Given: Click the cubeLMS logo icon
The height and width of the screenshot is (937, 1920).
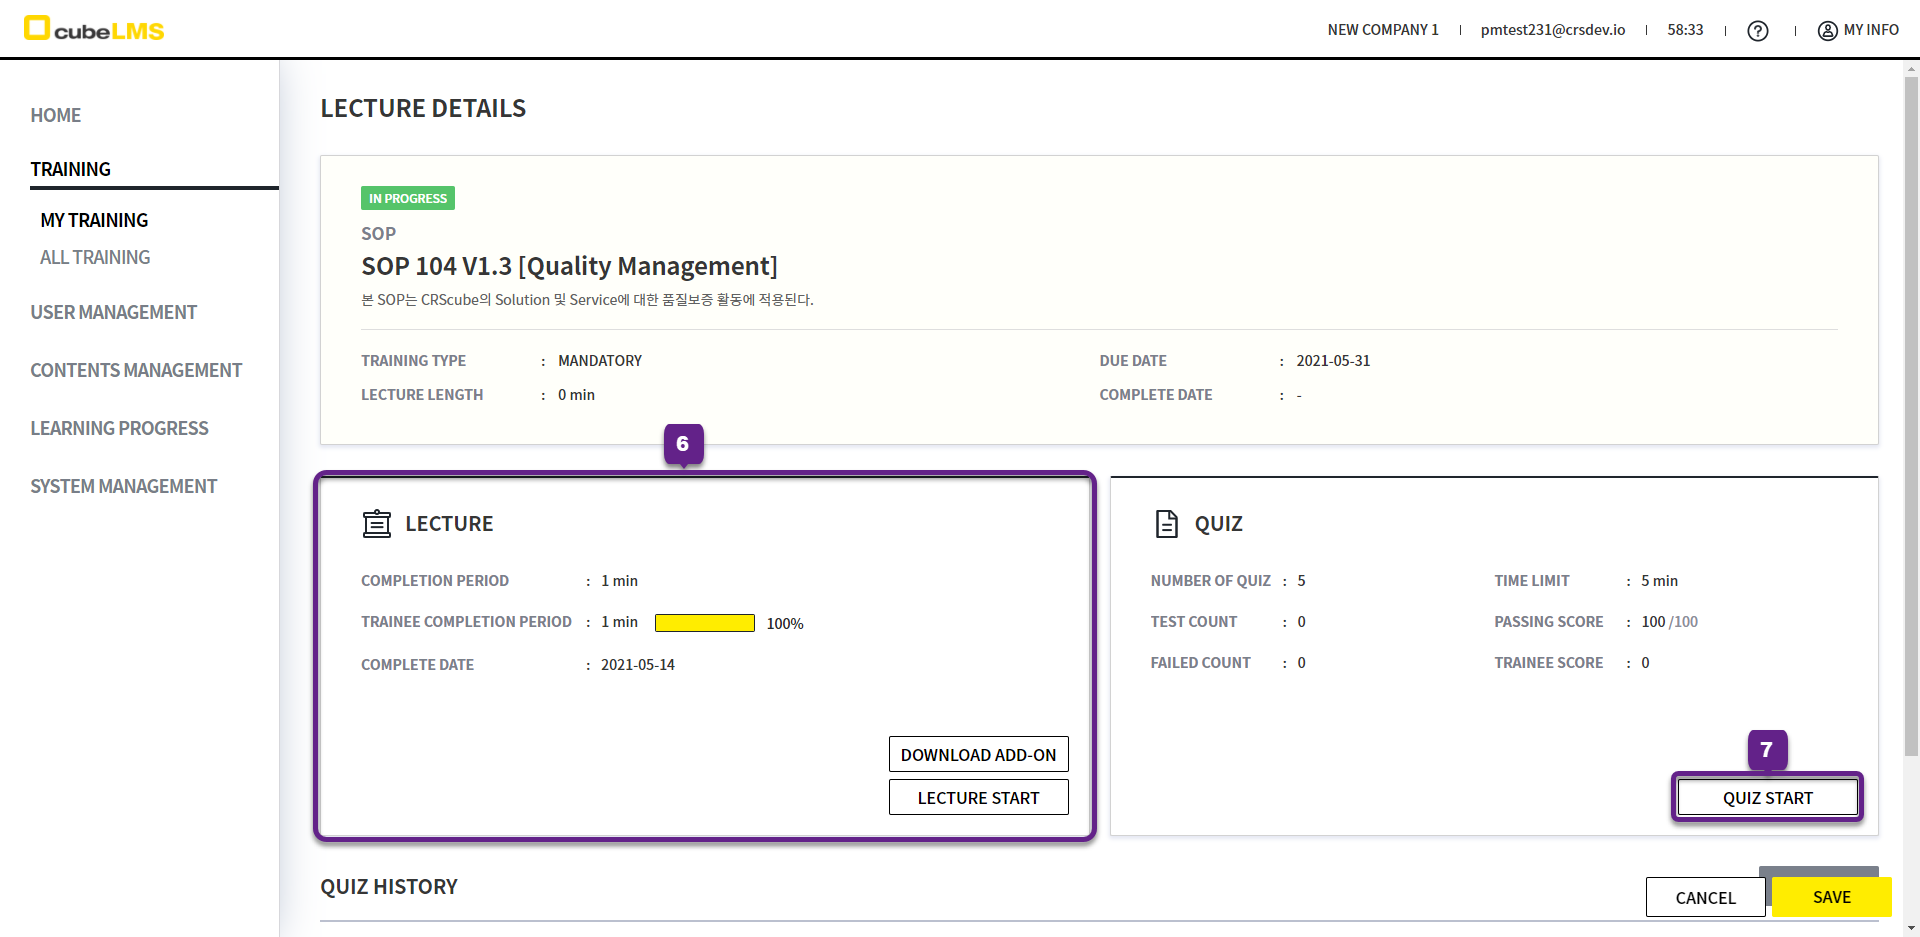Looking at the screenshot, I should point(37,28).
